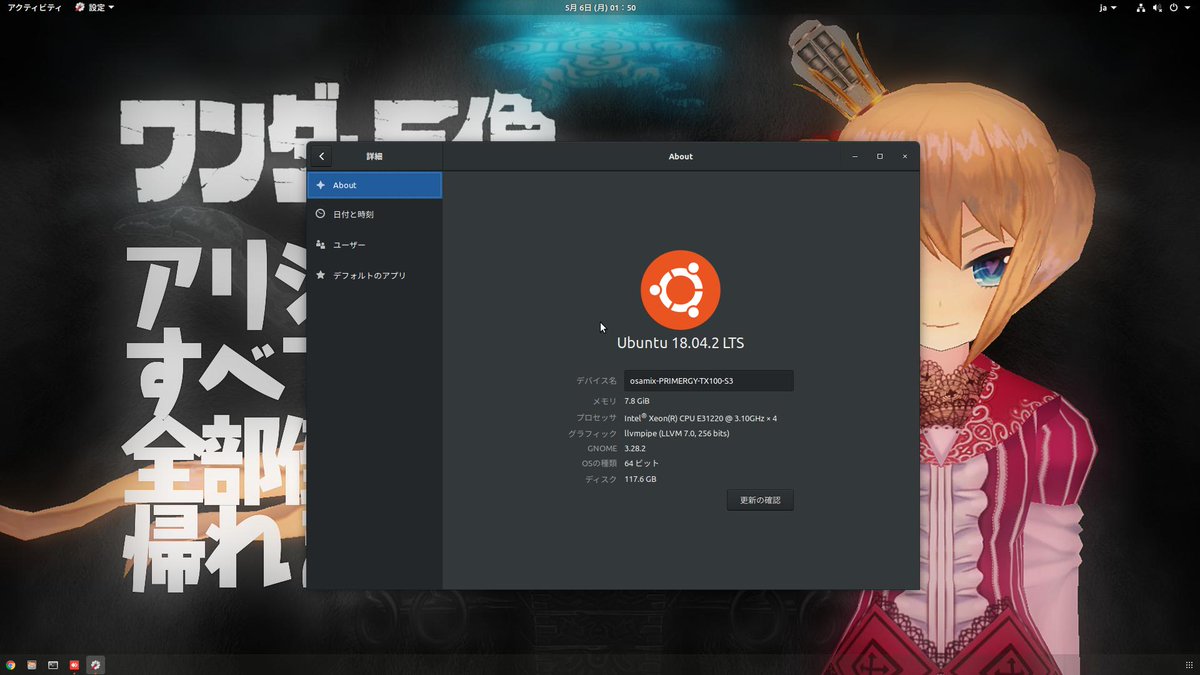Viewport: 1200px width, 675px height.
Task: Launch Chrome from the taskbar
Action: [x=10, y=665]
